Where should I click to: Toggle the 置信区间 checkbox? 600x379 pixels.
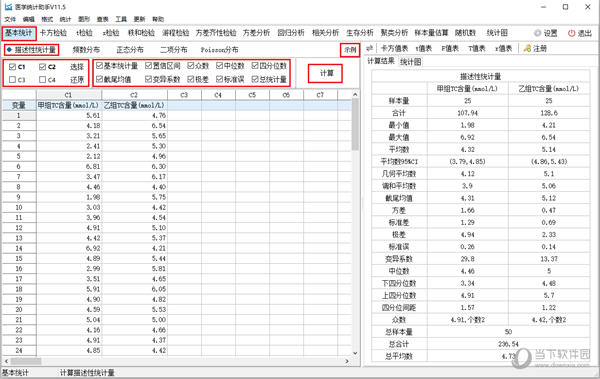[148, 66]
